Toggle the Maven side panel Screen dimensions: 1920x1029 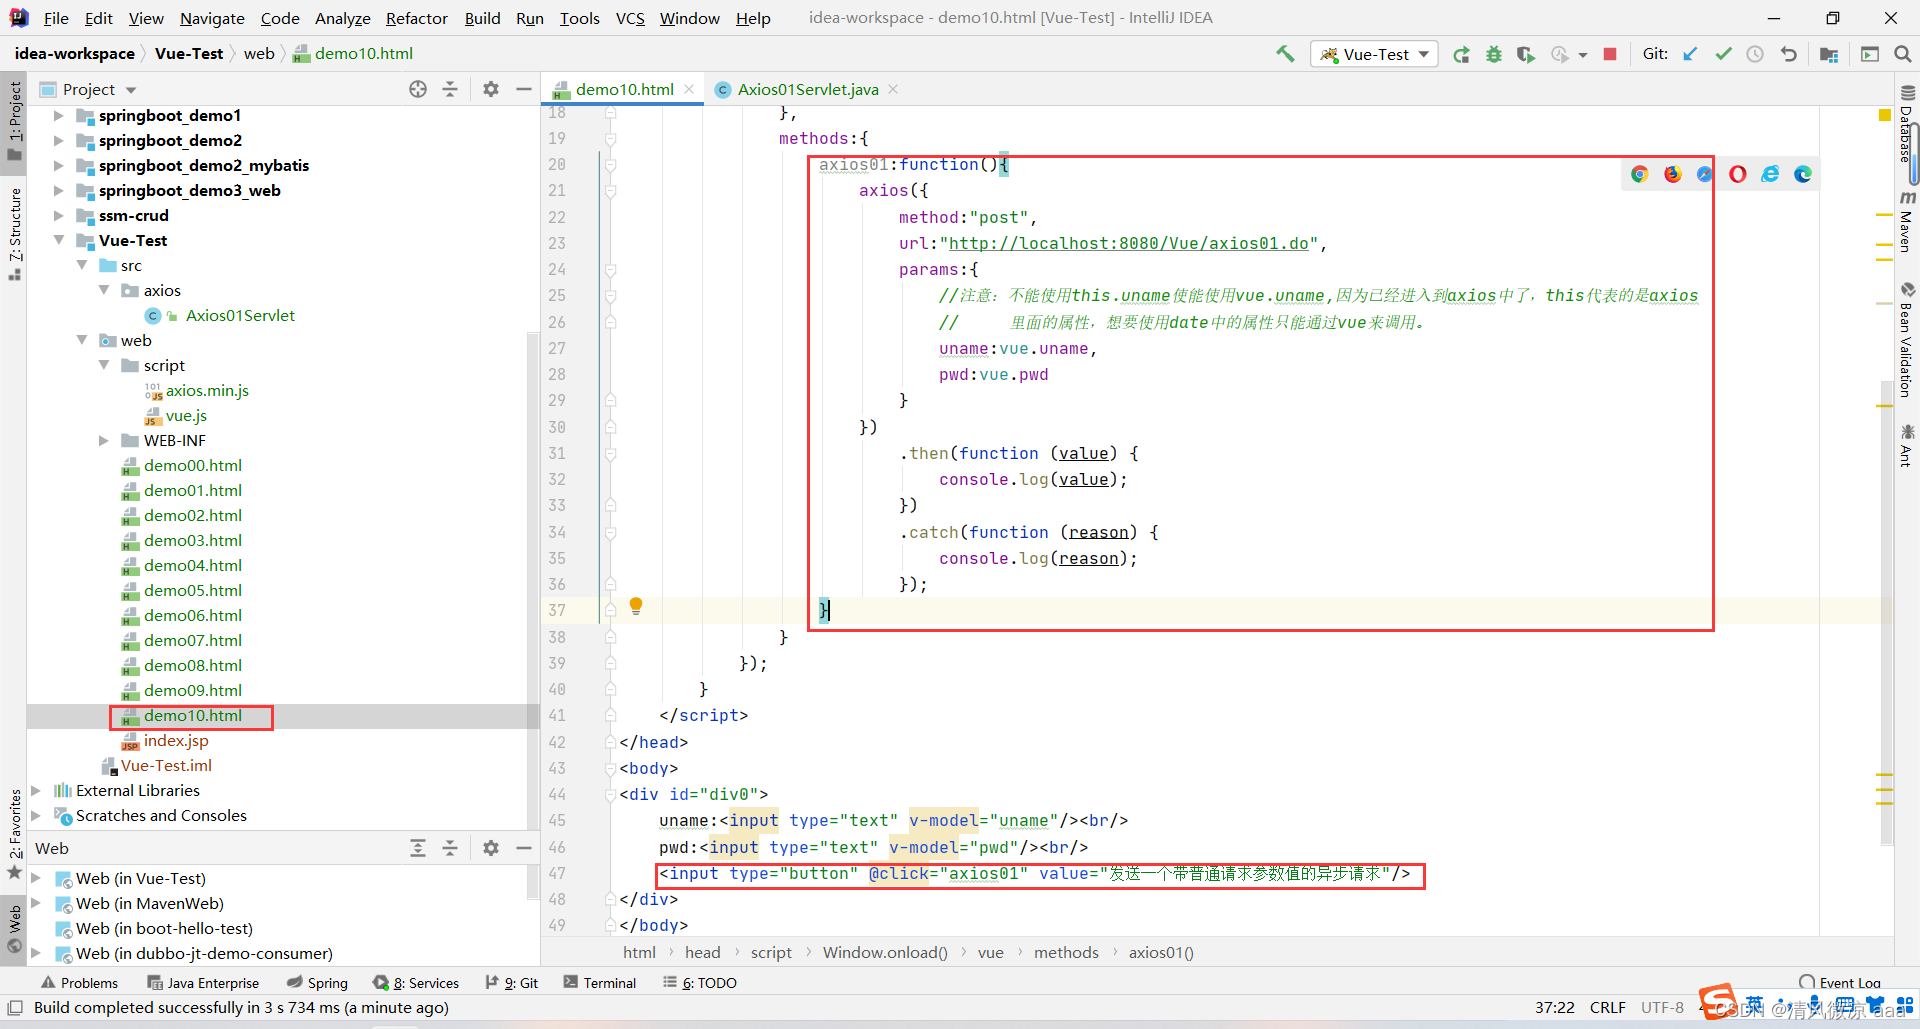click(1907, 223)
